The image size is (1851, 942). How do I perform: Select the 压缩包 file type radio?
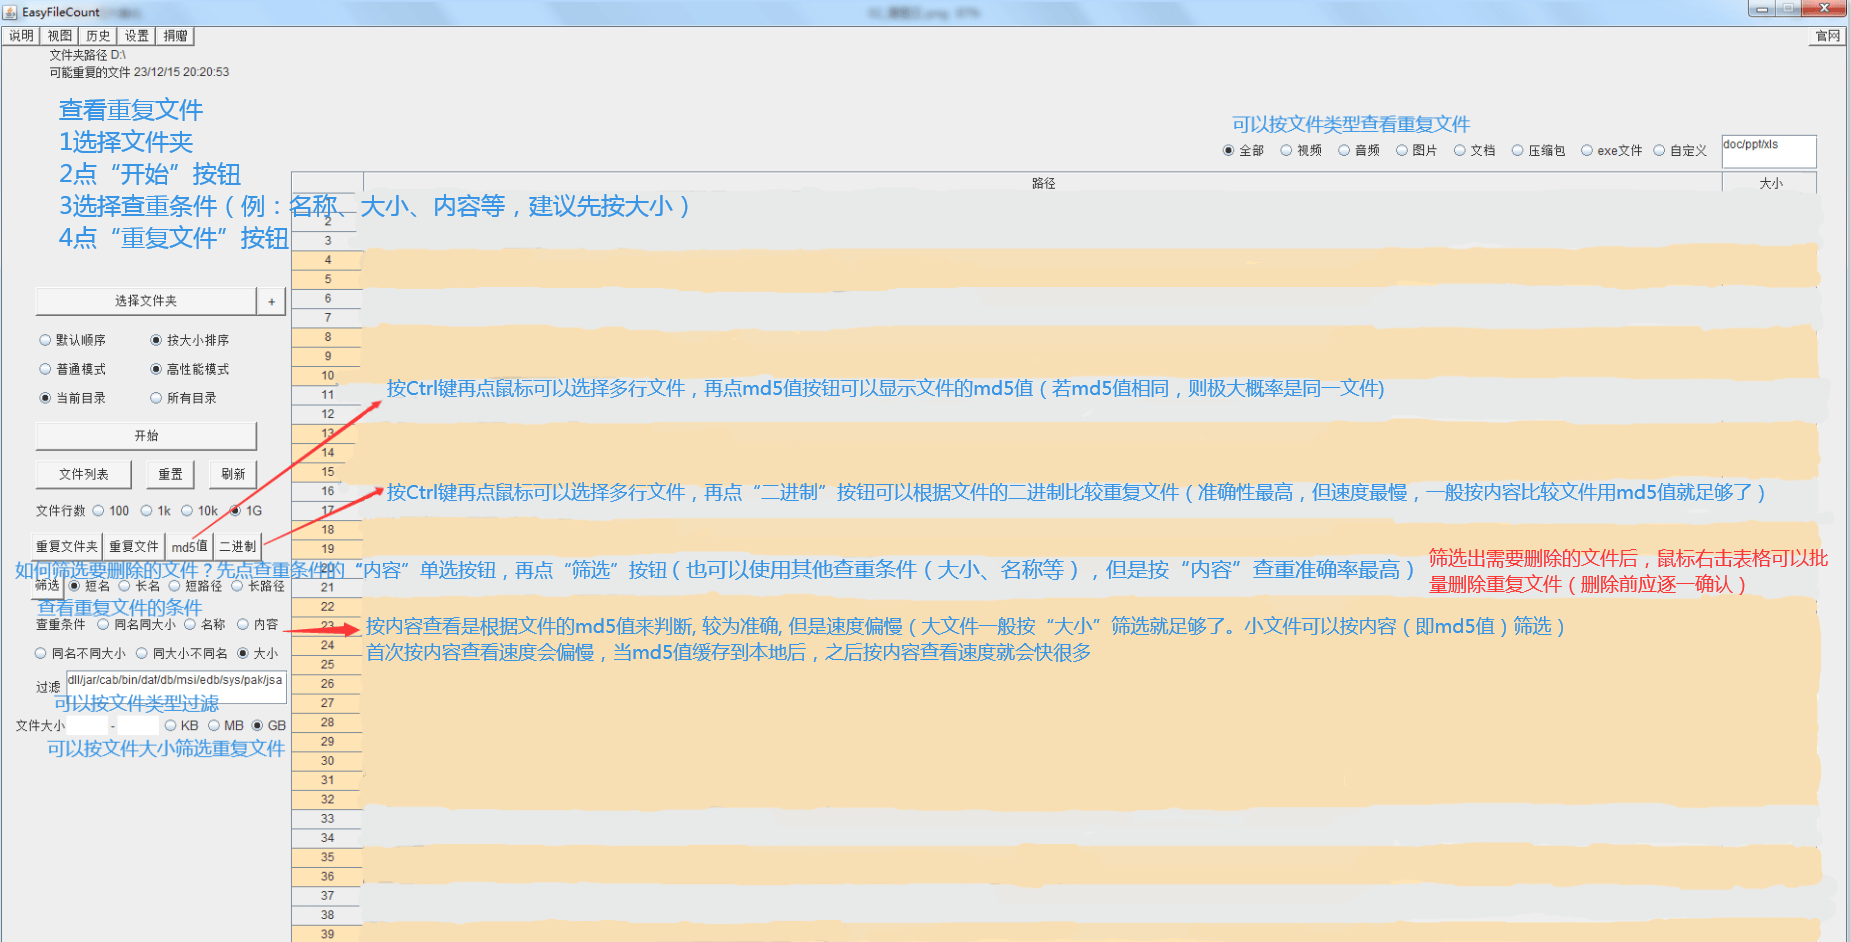tap(1517, 151)
